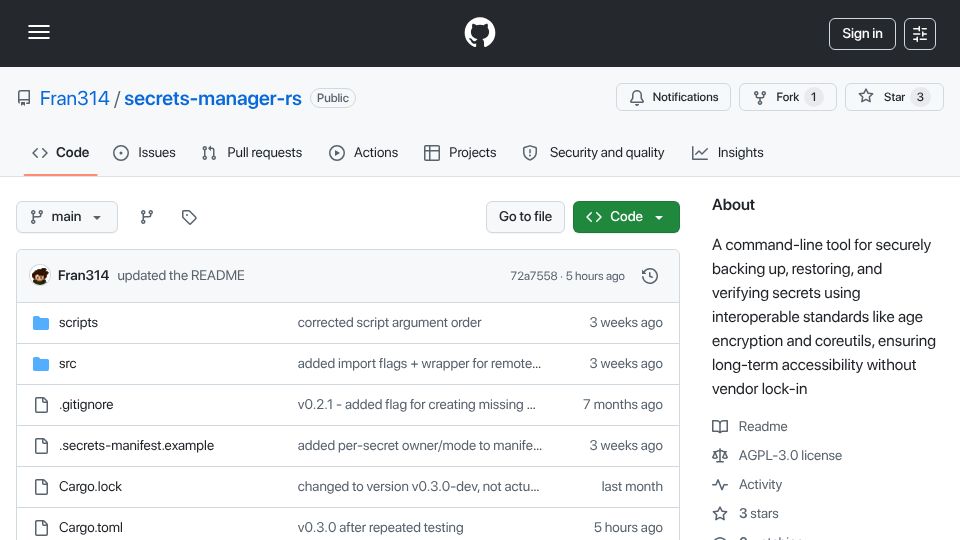Screen dimensions: 960x540
Task: Click the '7 months ago' timestamp
Action: coord(623,405)
